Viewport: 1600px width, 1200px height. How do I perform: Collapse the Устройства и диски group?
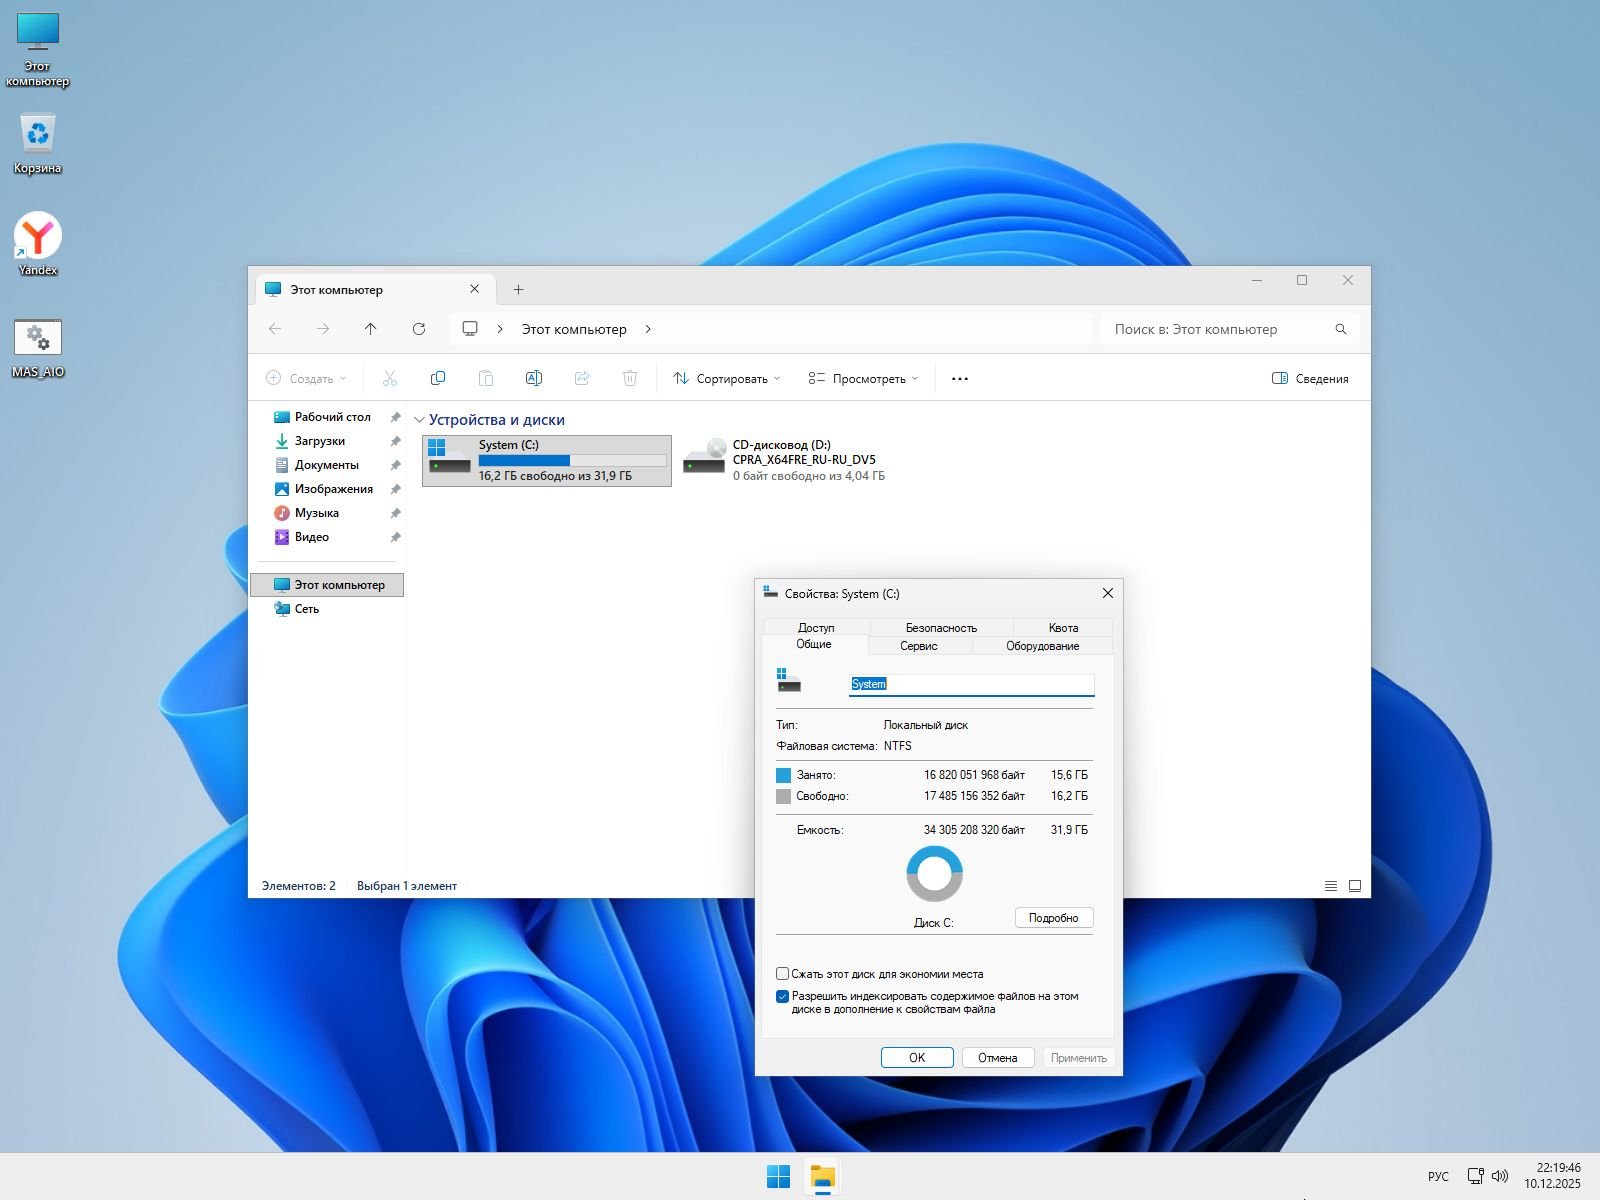click(420, 421)
